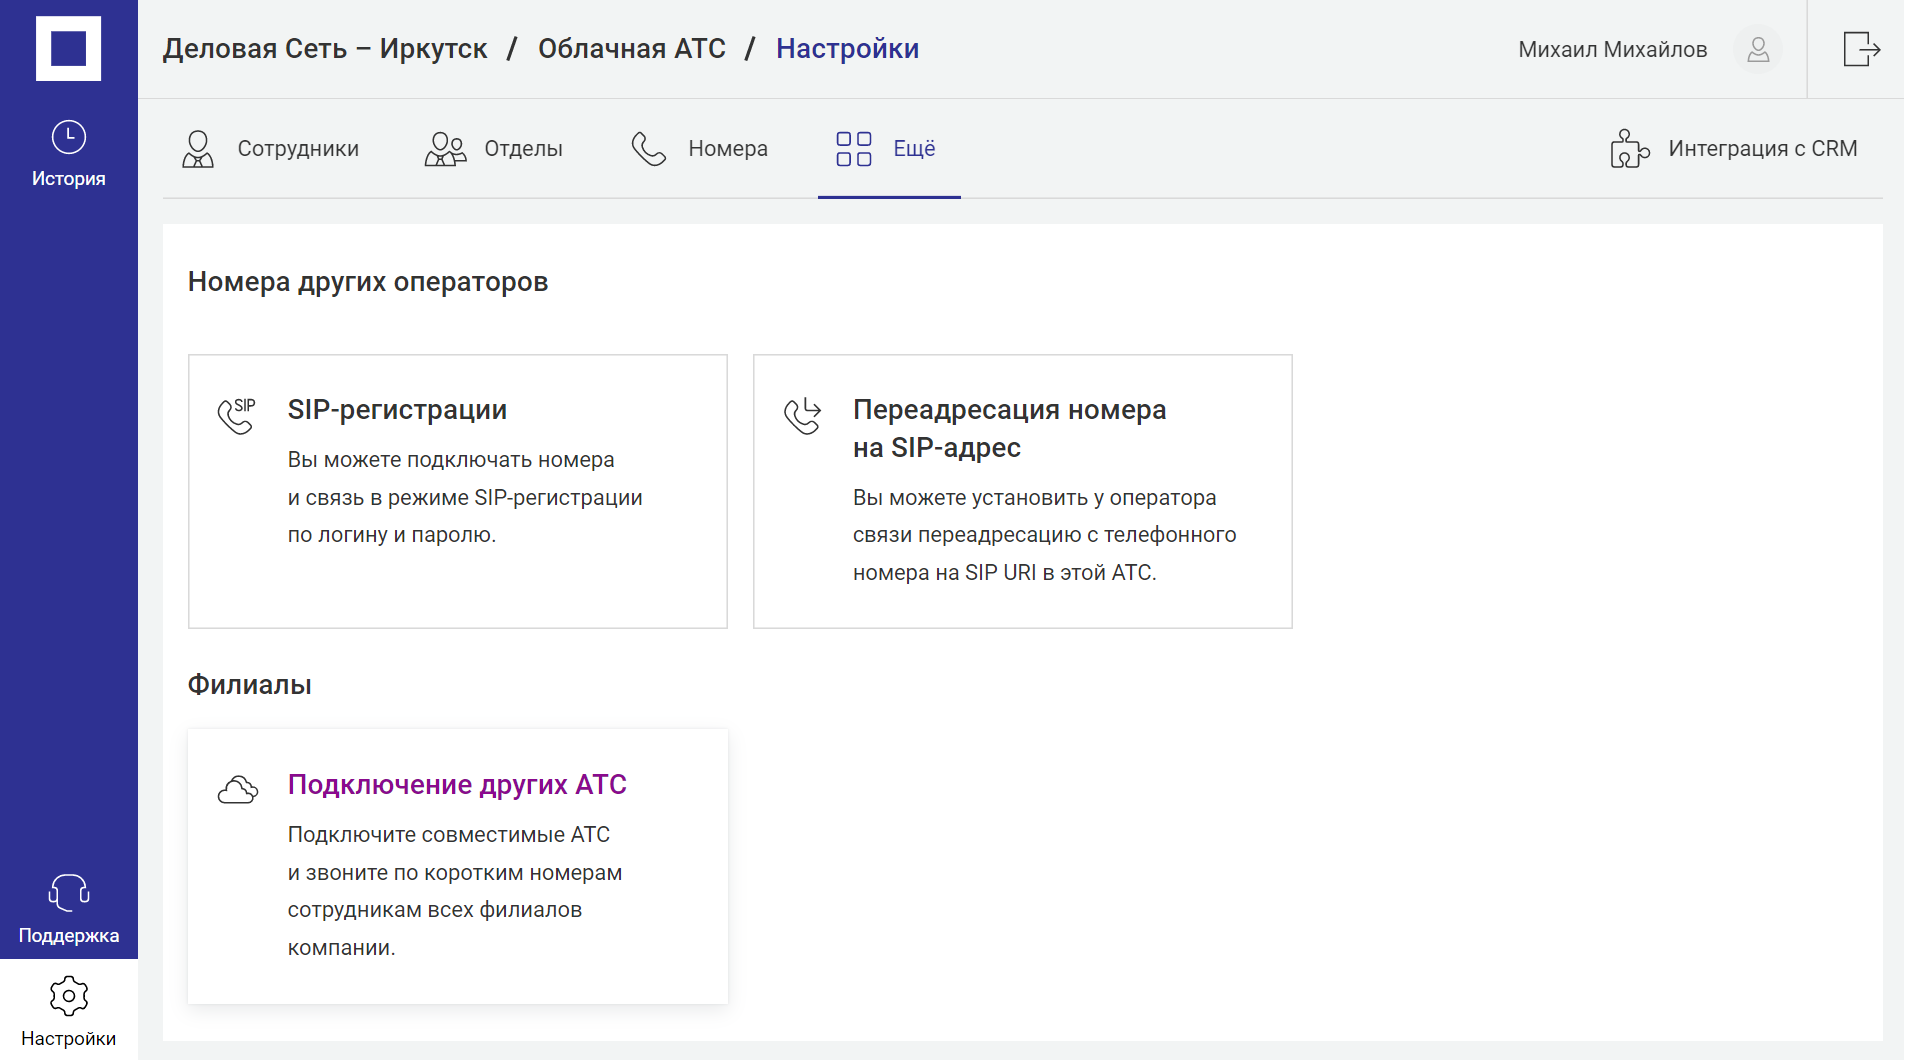Click the Ещё grid icon
This screenshot has width=1908, height=1062.
(x=854, y=149)
